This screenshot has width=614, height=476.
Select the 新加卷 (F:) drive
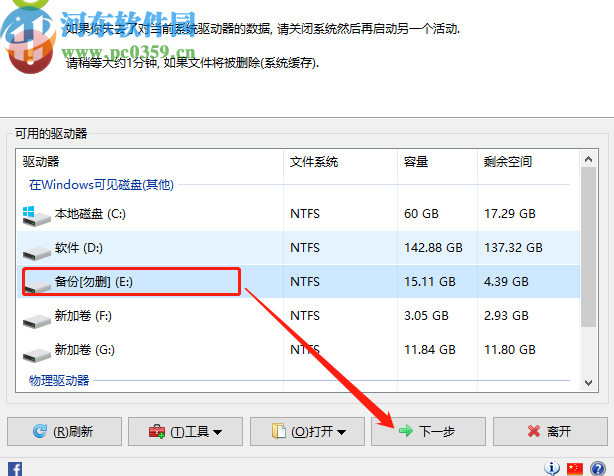(298, 316)
